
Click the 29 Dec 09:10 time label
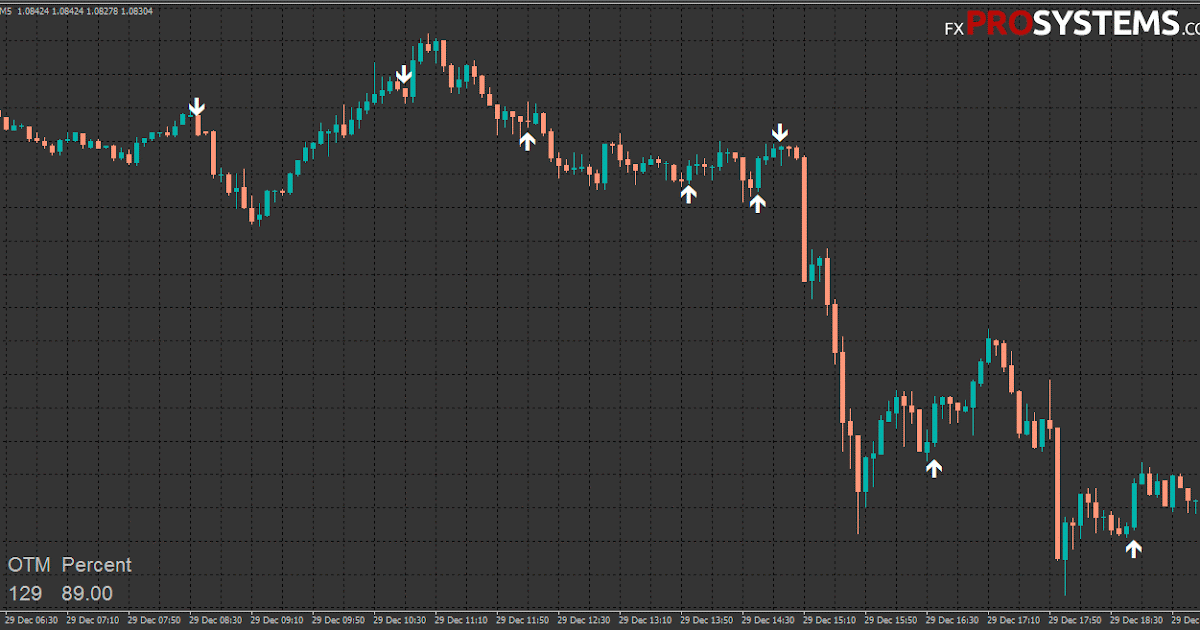coord(278,621)
